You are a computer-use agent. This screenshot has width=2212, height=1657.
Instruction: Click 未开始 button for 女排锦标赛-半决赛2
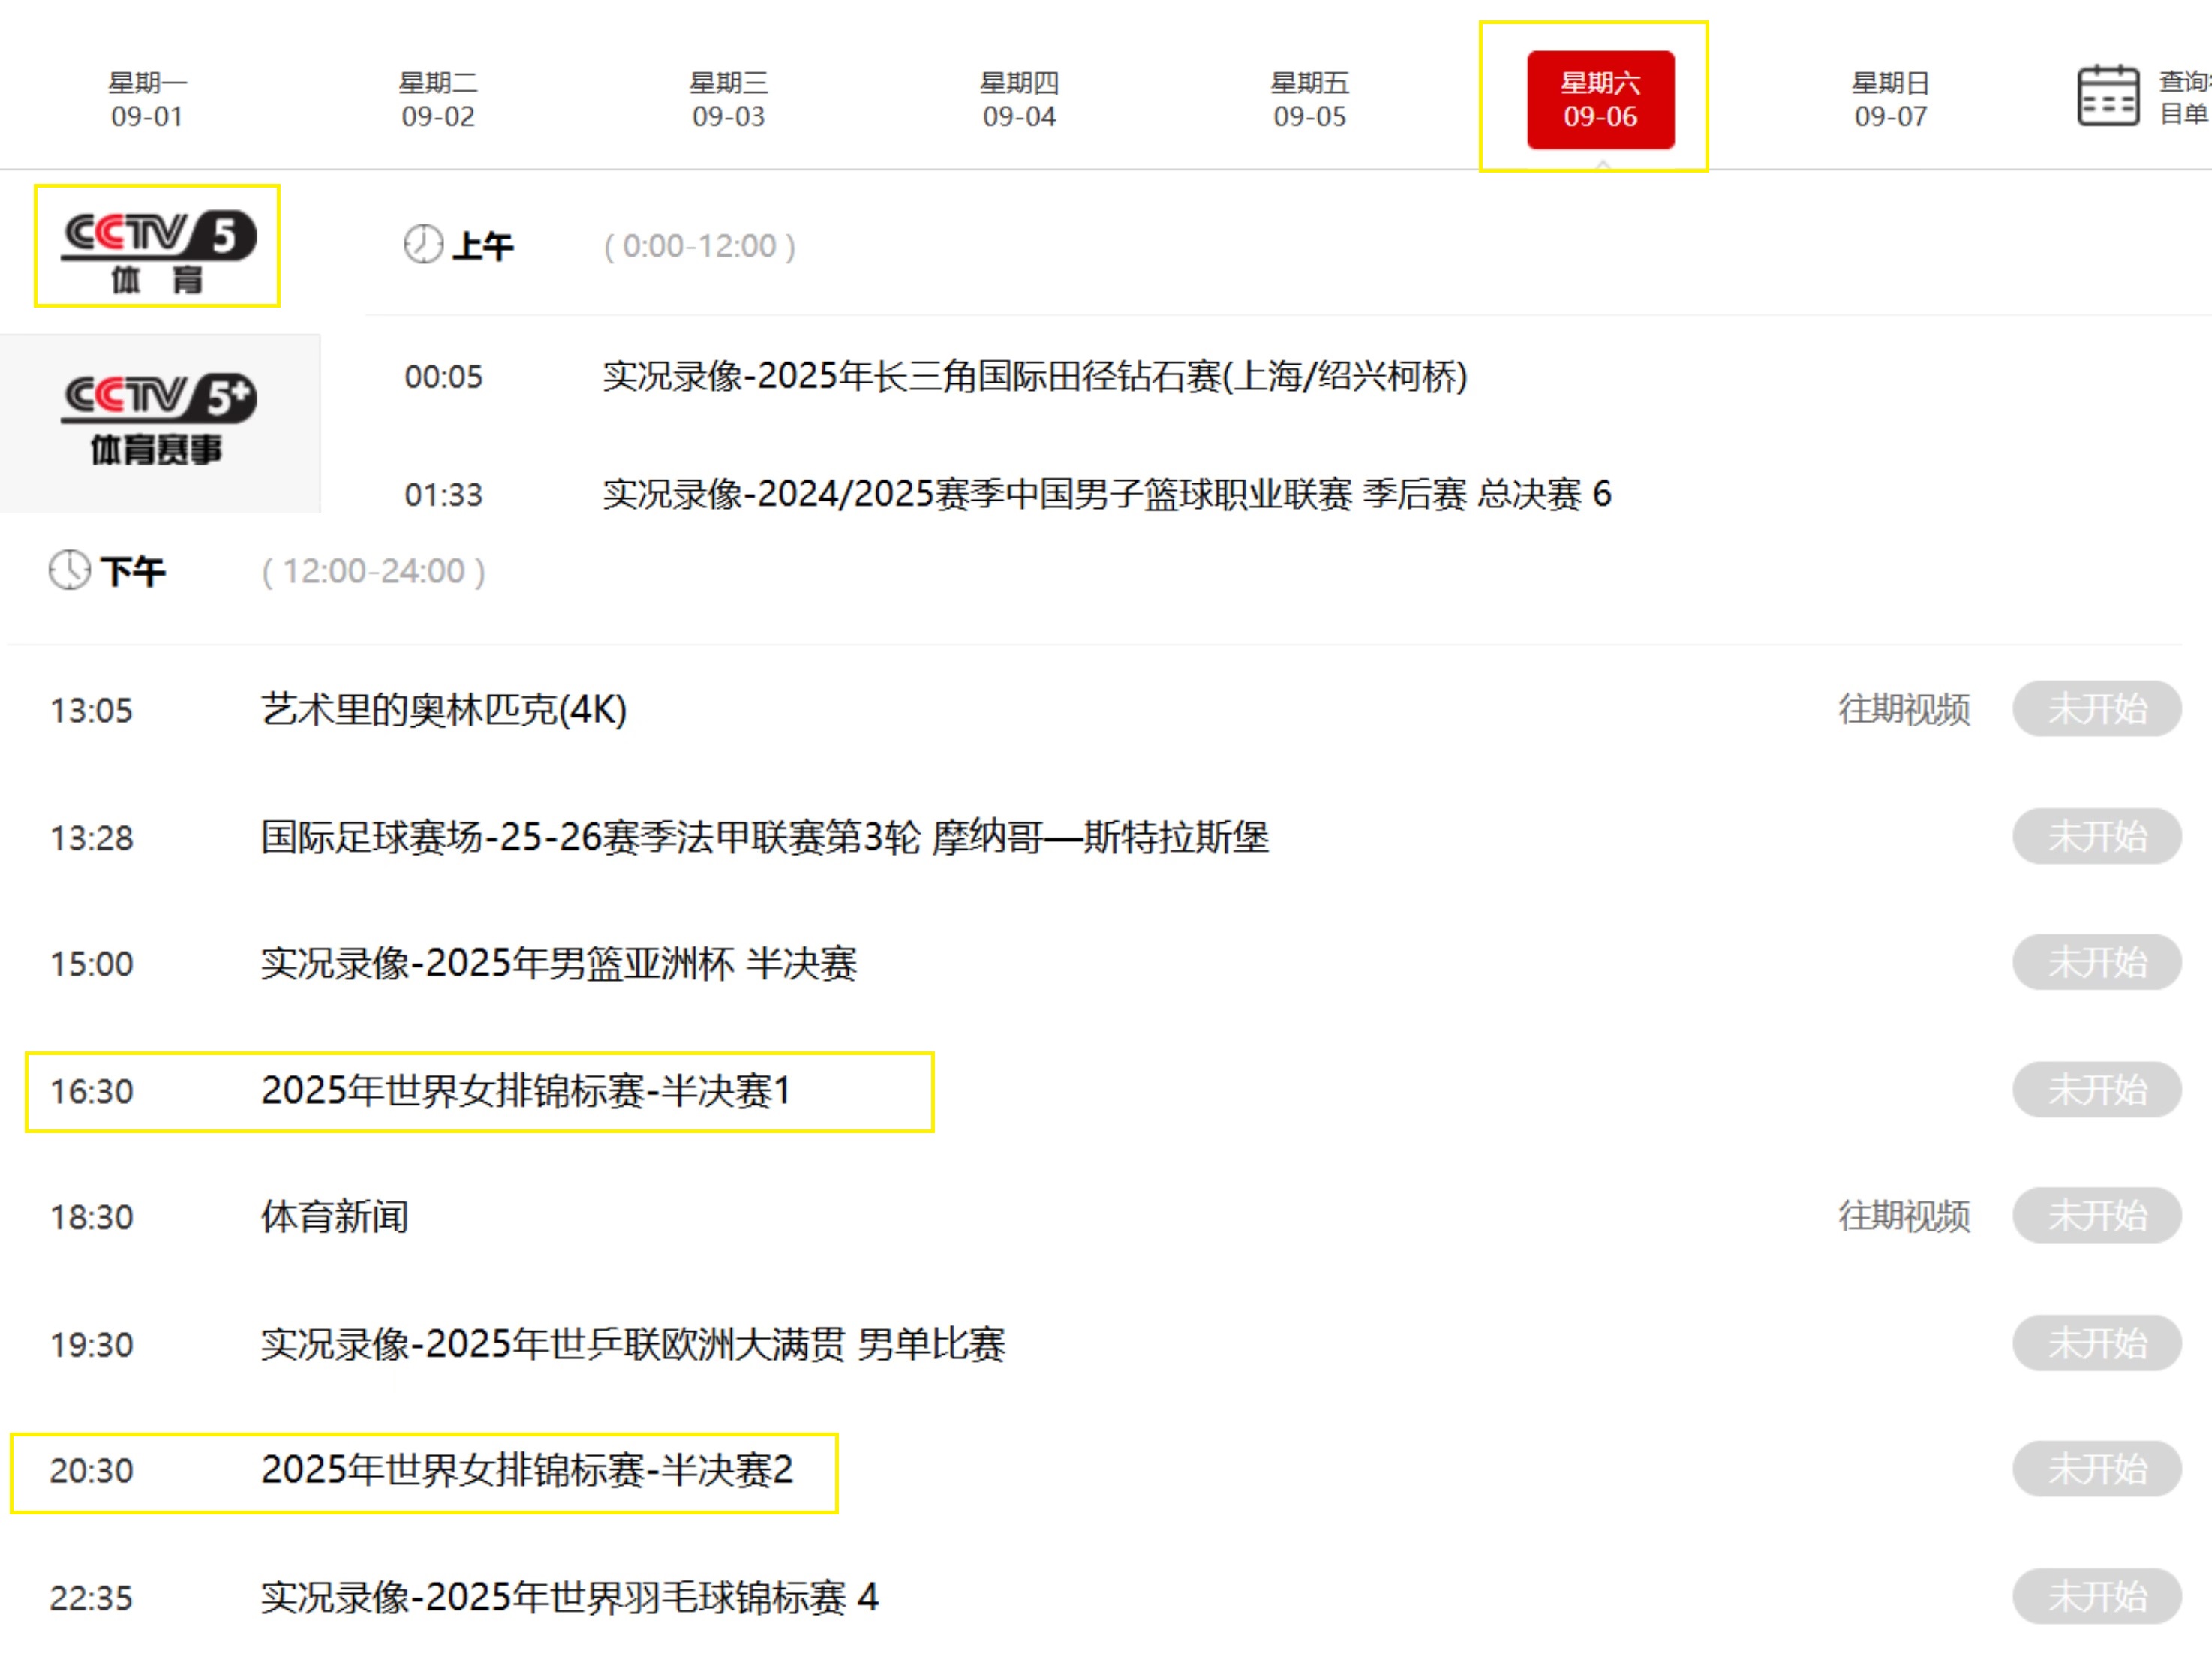pyautogui.click(x=2097, y=1468)
